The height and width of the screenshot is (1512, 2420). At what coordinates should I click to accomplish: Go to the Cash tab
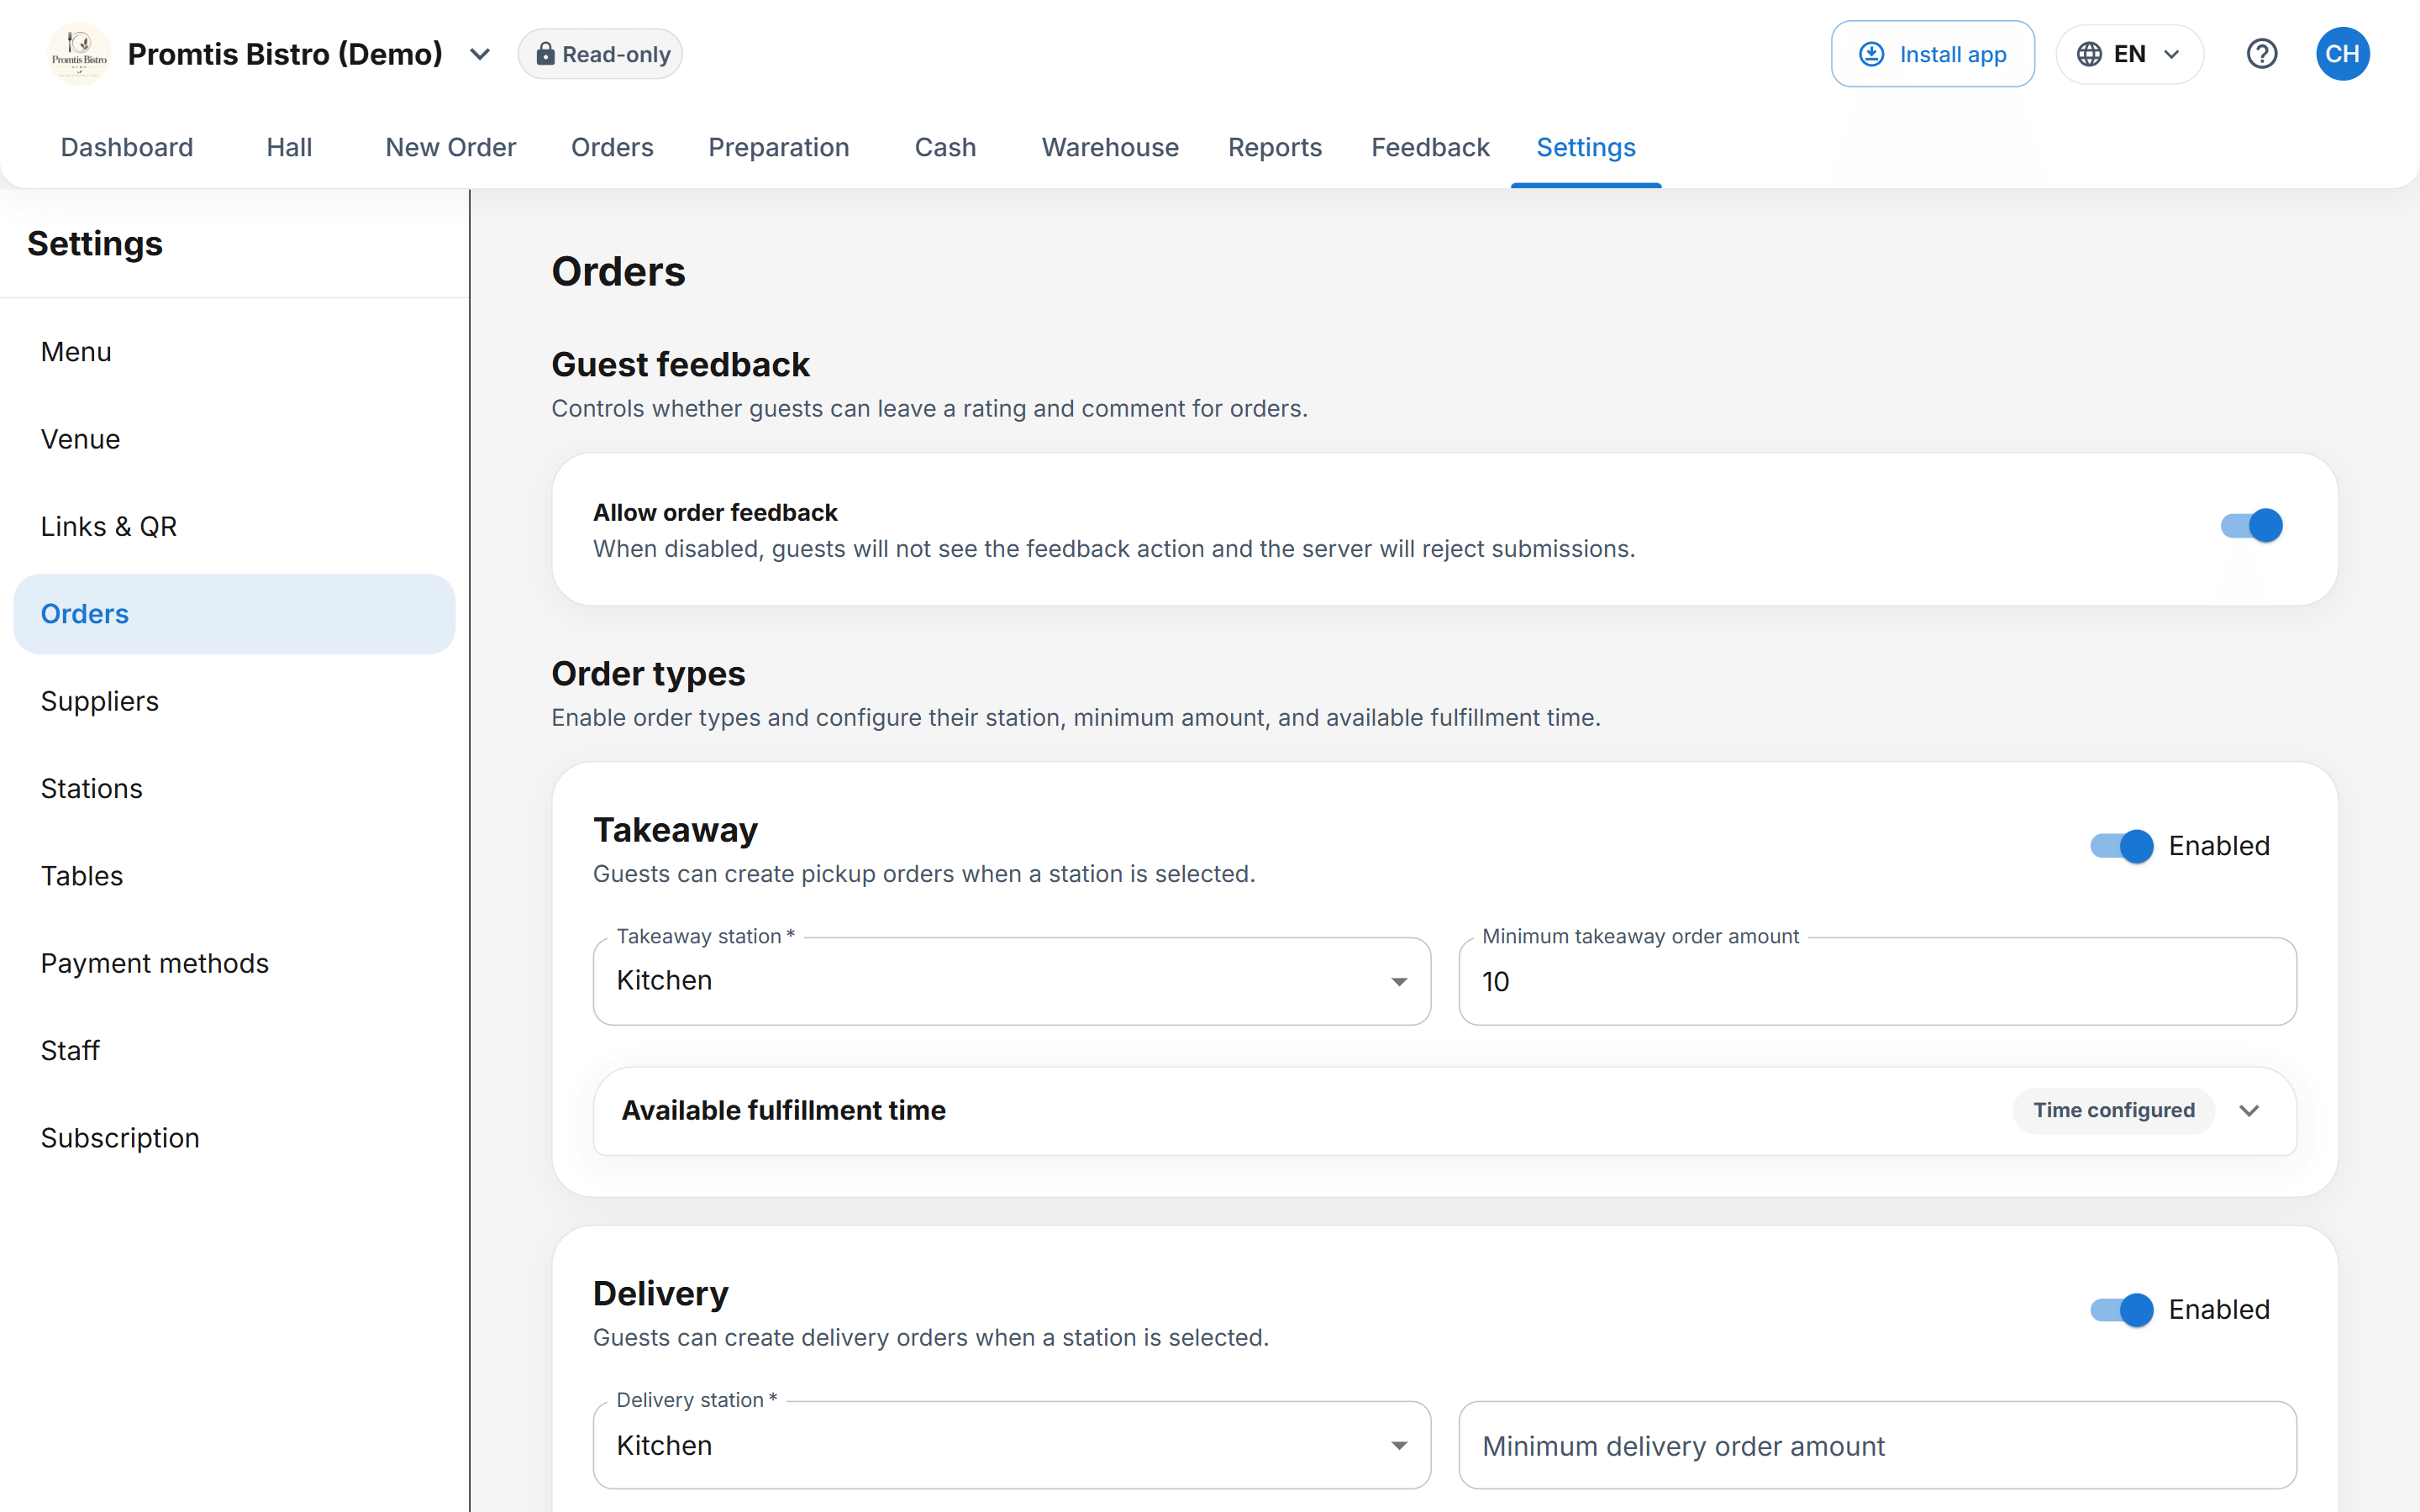(945, 147)
